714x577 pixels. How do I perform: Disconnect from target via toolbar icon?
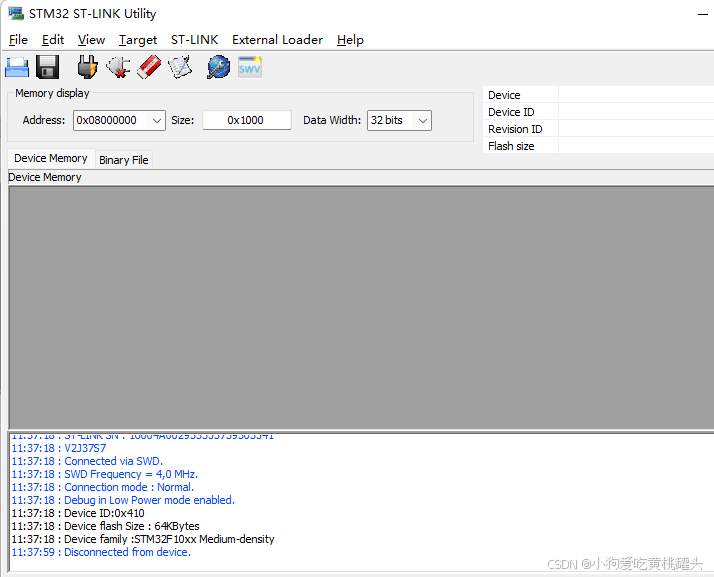click(x=118, y=67)
